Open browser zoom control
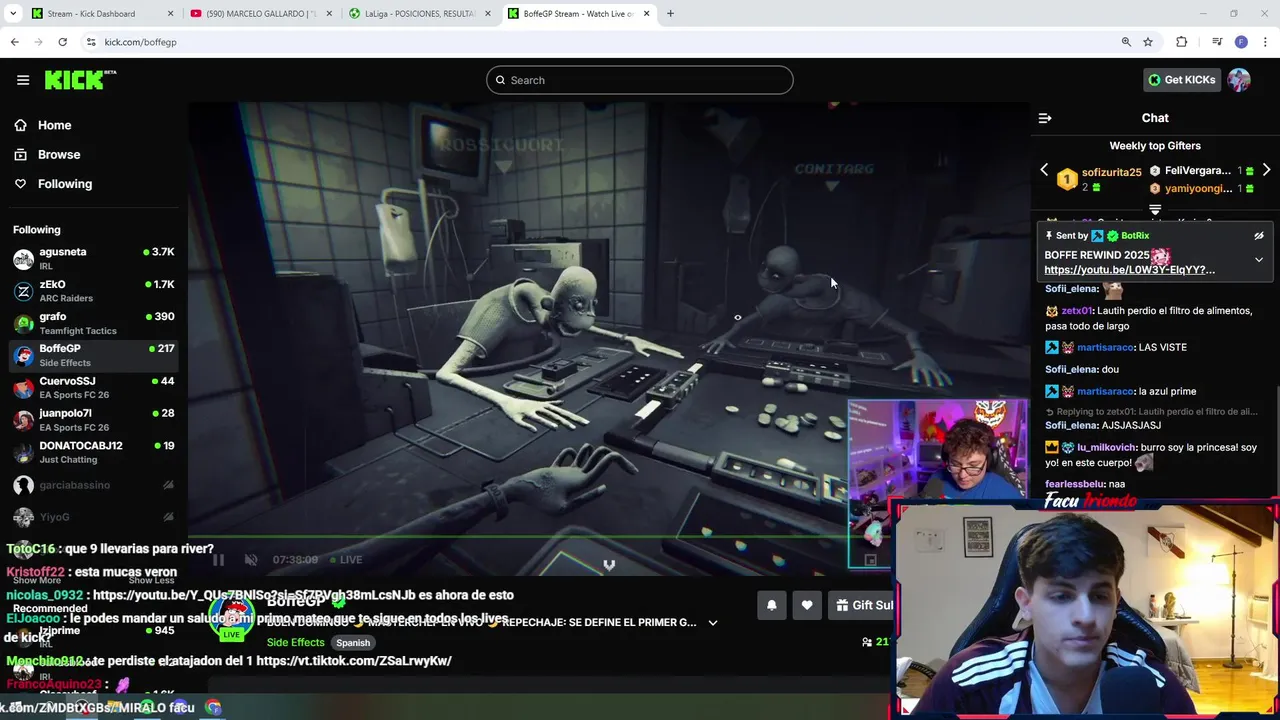 coord(1126,42)
